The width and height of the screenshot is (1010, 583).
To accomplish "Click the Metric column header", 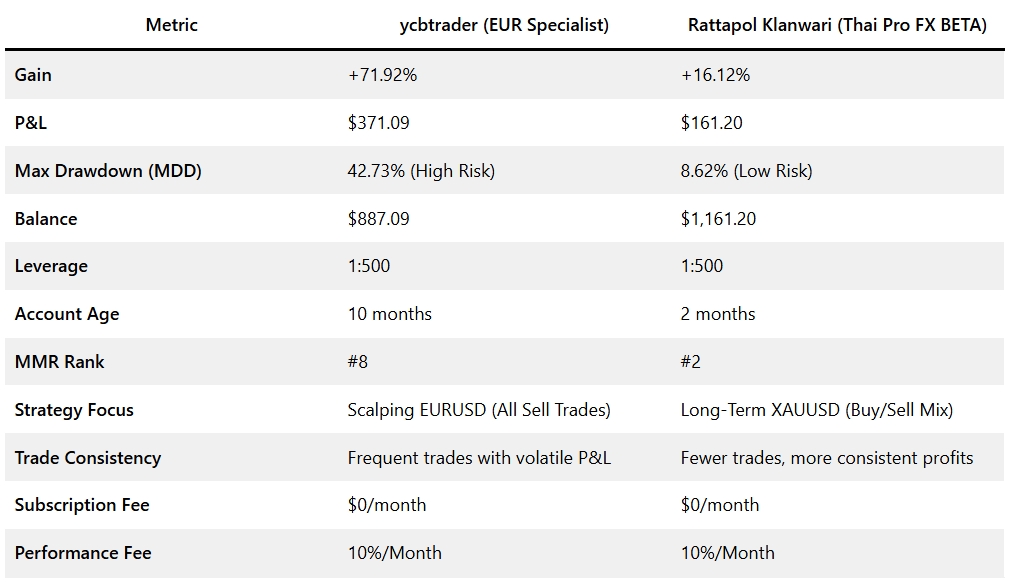I will [172, 25].
